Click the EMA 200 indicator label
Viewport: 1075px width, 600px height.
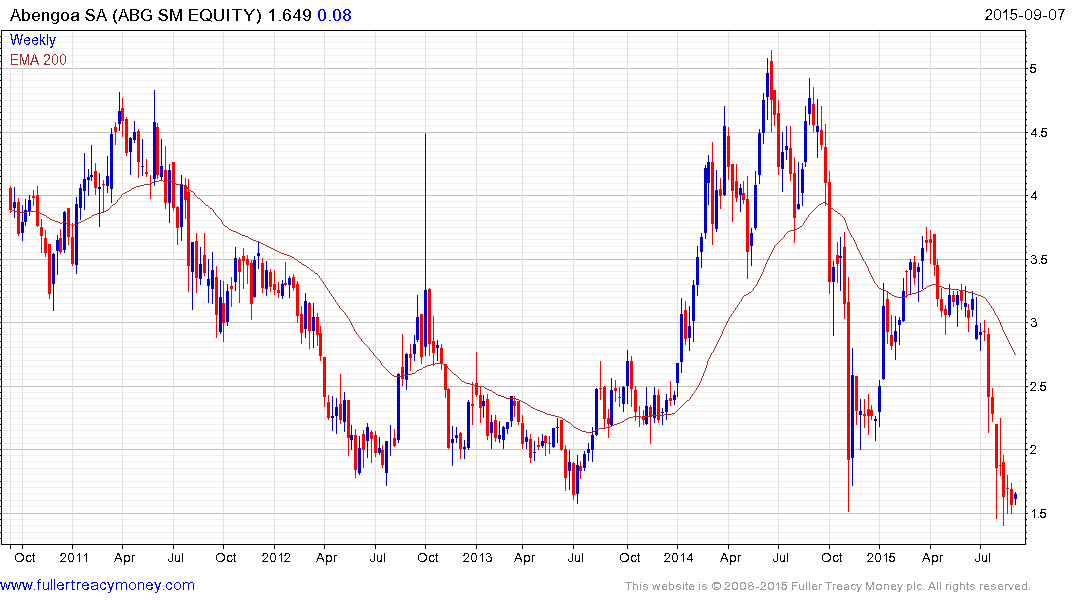coord(39,60)
